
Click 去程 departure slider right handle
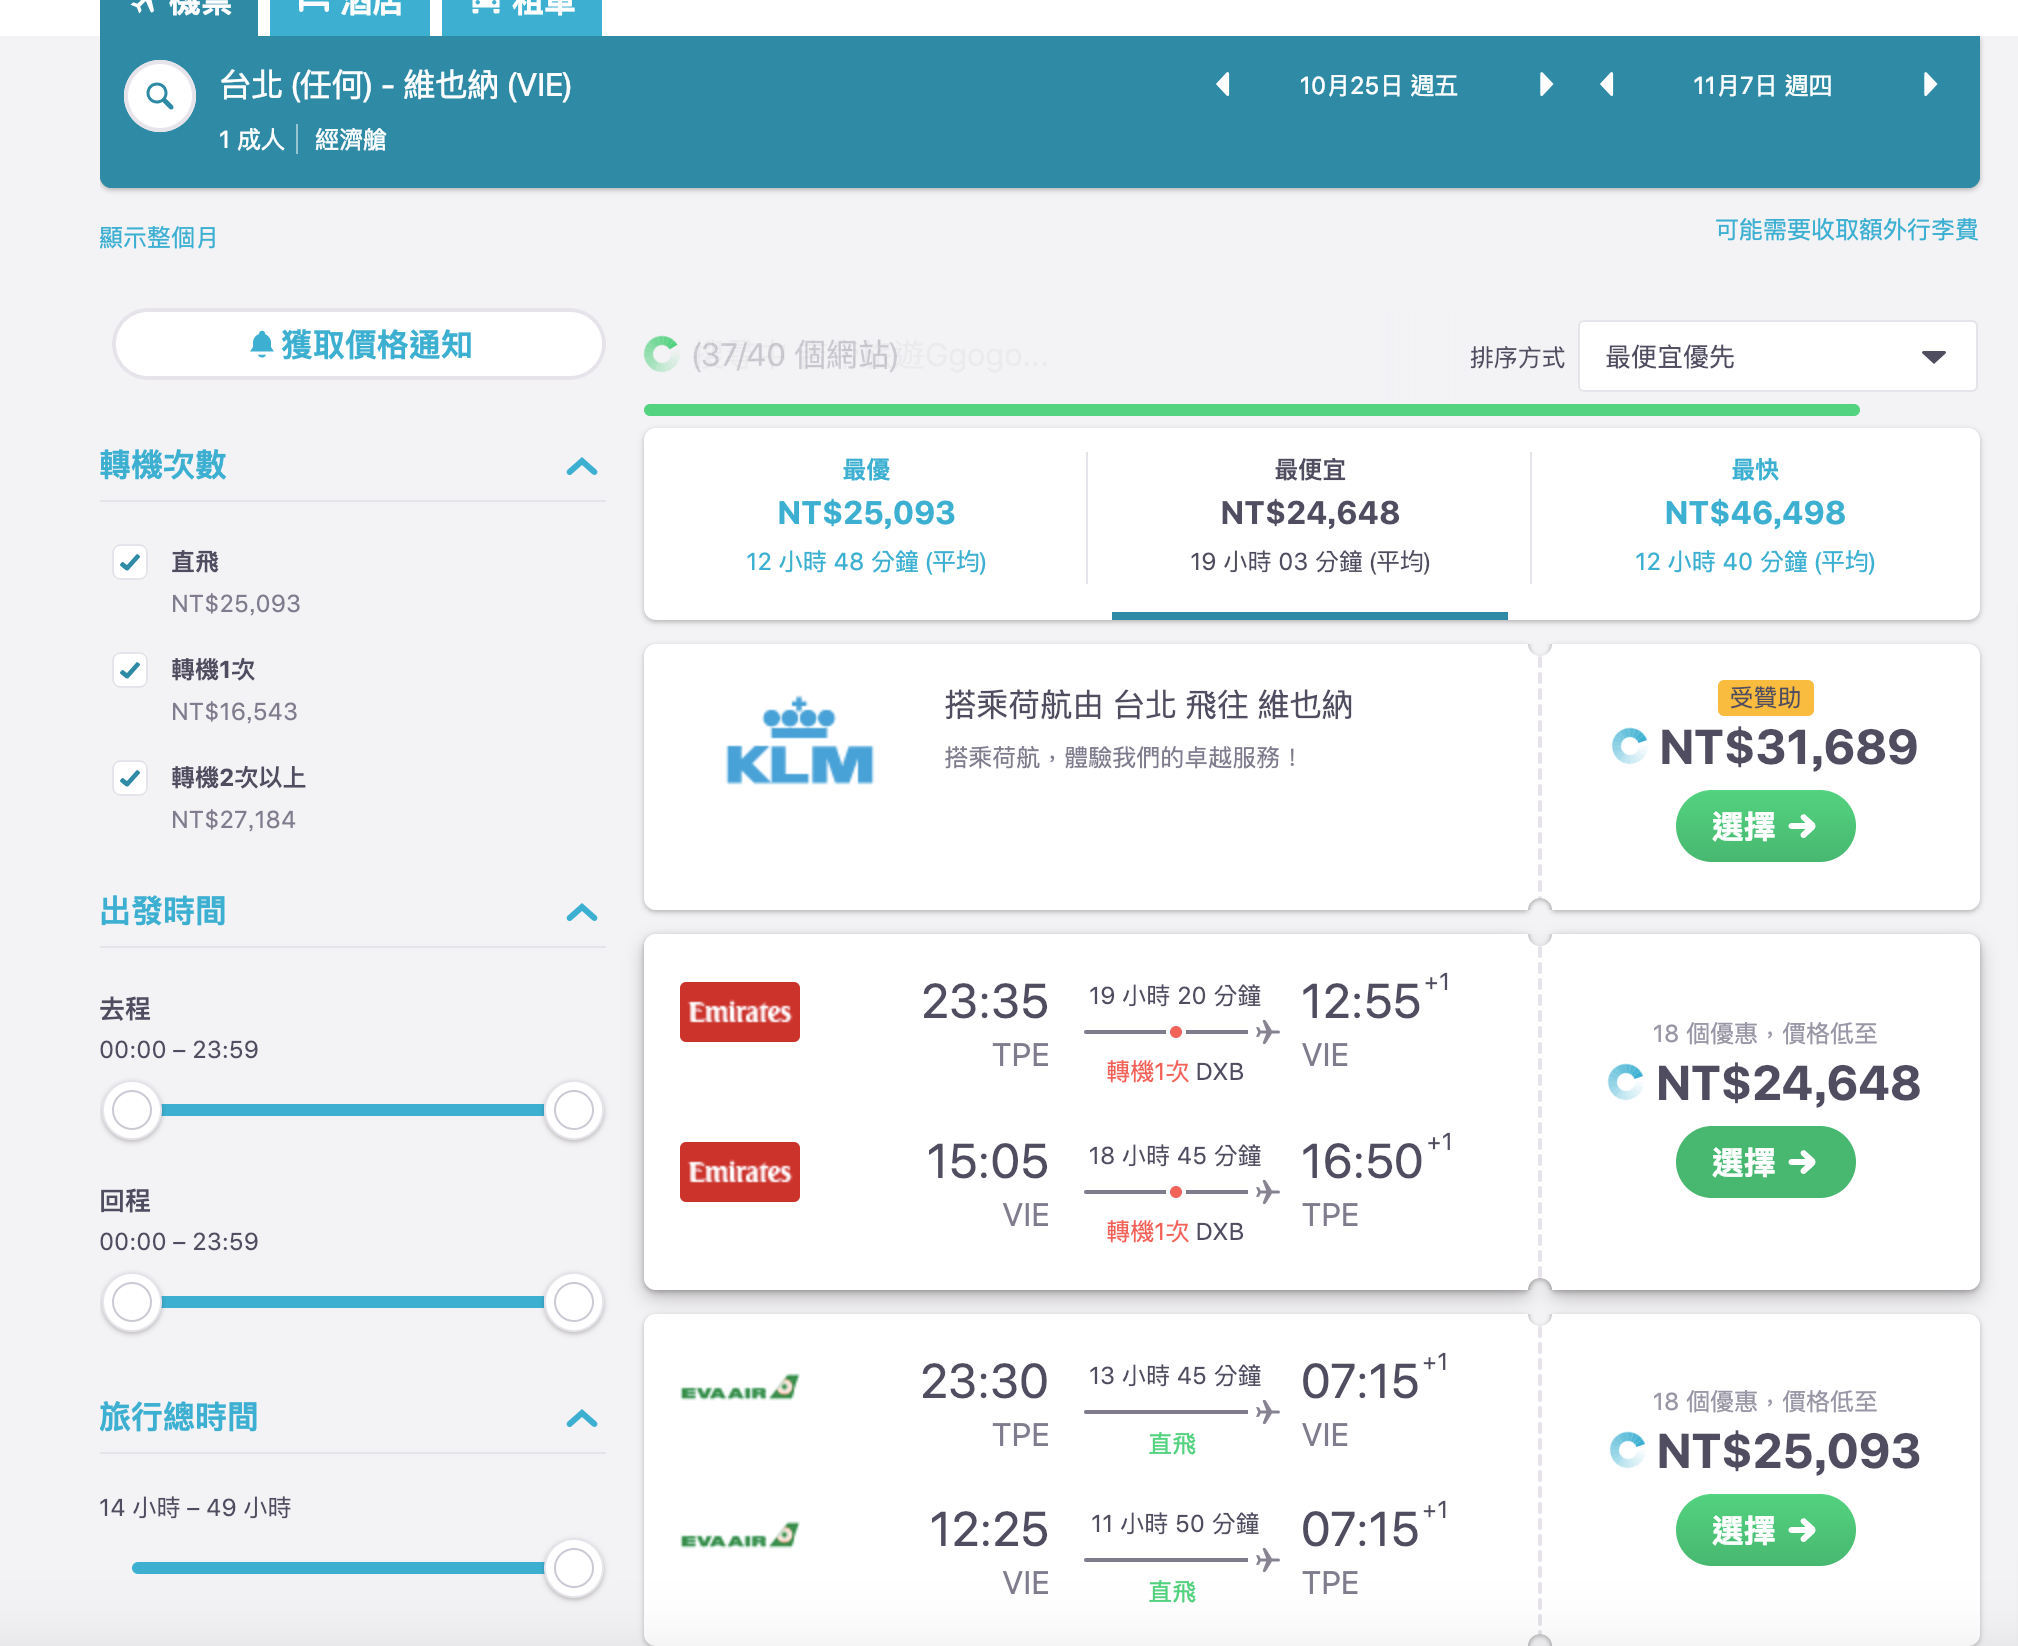[x=574, y=1110]
